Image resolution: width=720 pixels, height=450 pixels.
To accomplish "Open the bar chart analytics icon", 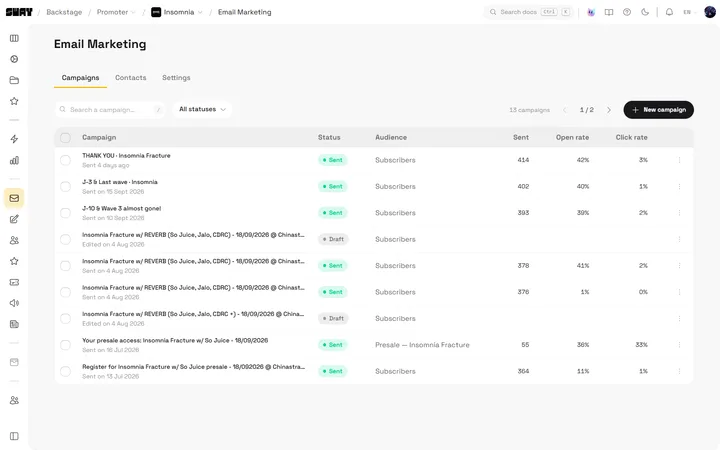I will [x=14, y=160].
